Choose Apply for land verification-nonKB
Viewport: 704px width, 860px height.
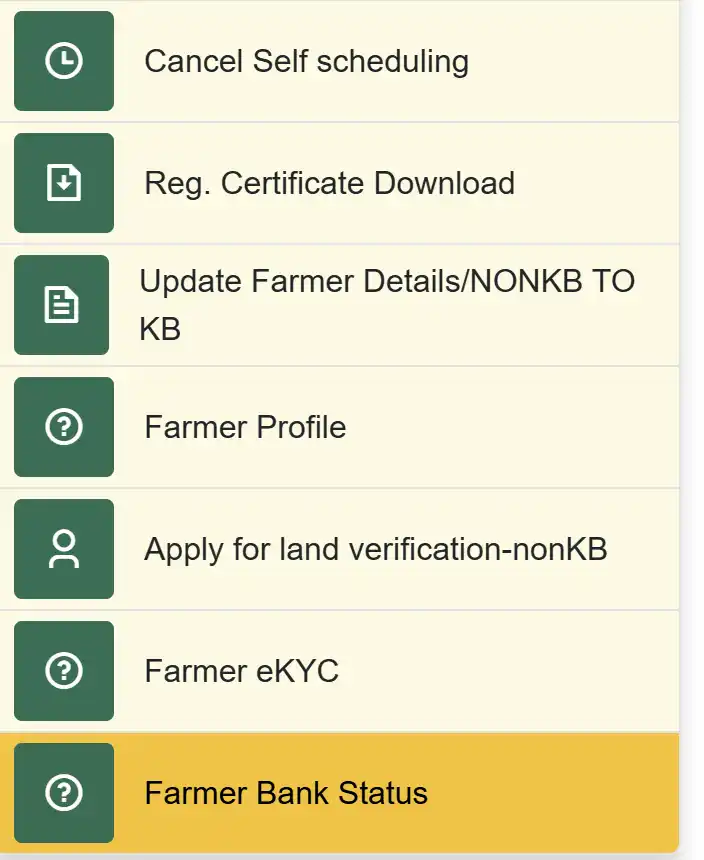(339, 549)
